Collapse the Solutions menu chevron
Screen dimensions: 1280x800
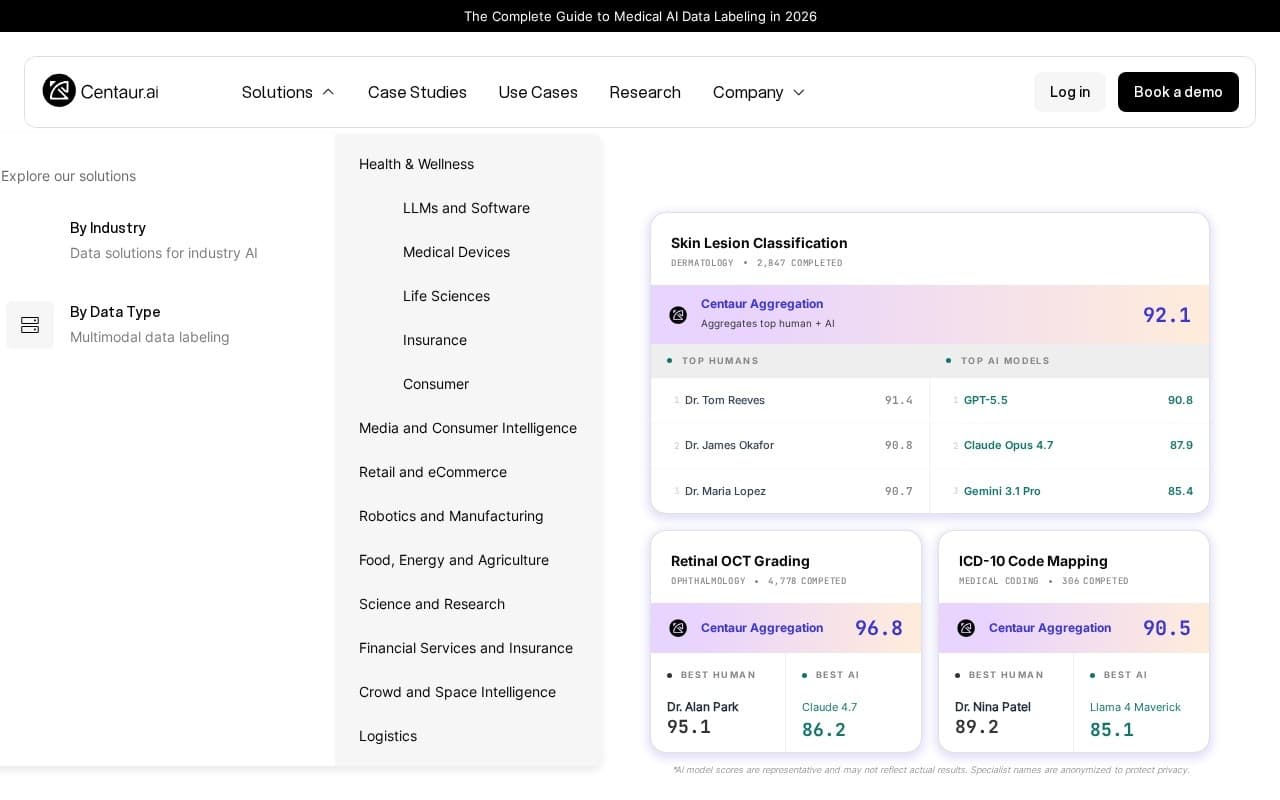[328, 92]
